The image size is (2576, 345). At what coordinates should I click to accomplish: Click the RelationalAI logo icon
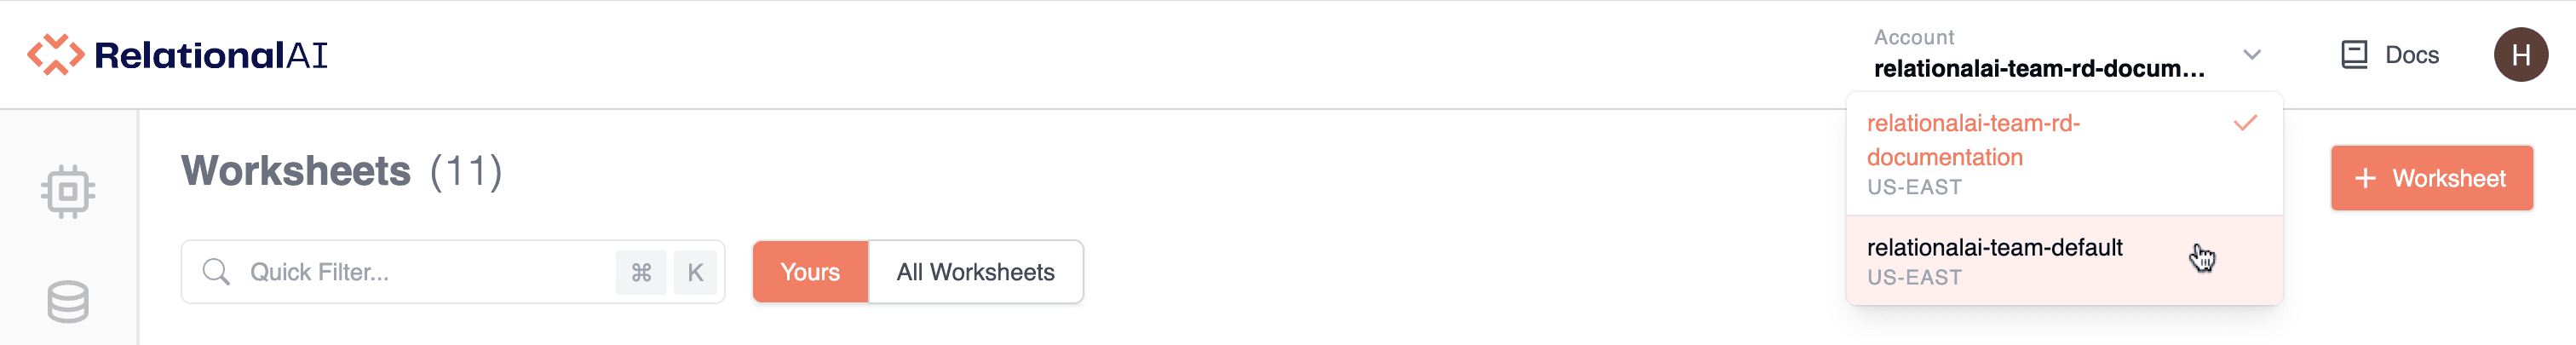tap(55, 55)
